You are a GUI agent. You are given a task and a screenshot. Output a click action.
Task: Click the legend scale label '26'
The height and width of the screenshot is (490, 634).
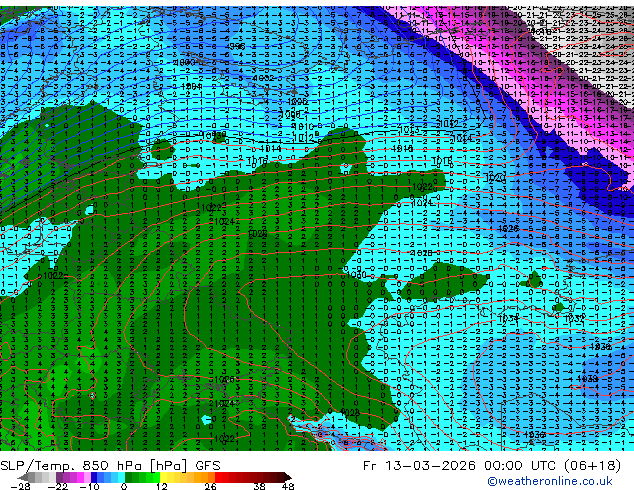[x=210, y=486]
